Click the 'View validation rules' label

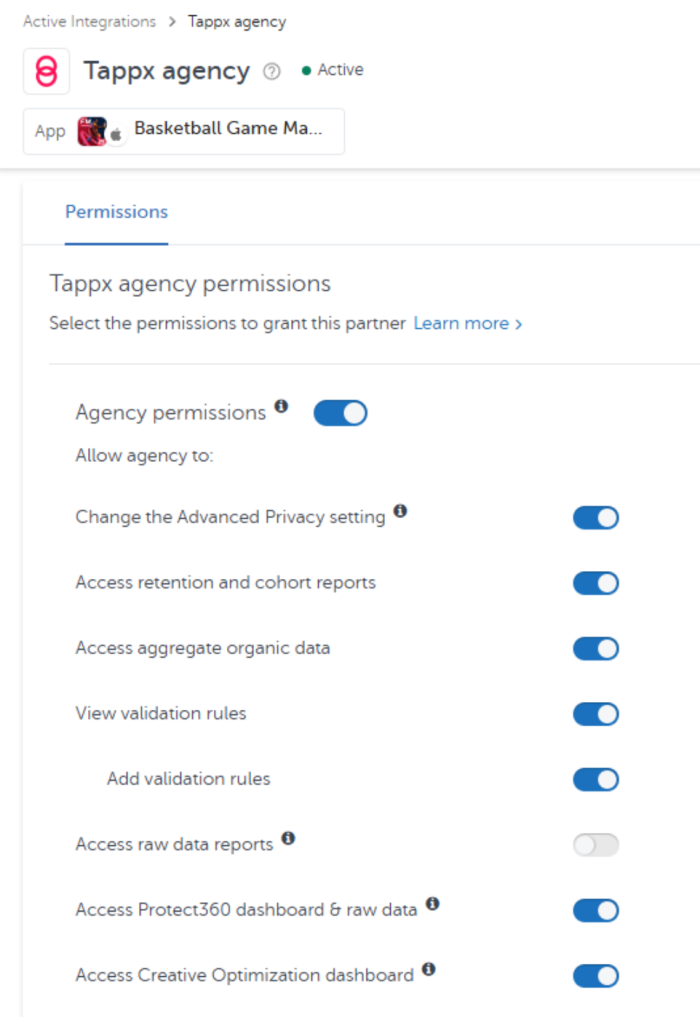pyautogui.click(x=161, y=713)
